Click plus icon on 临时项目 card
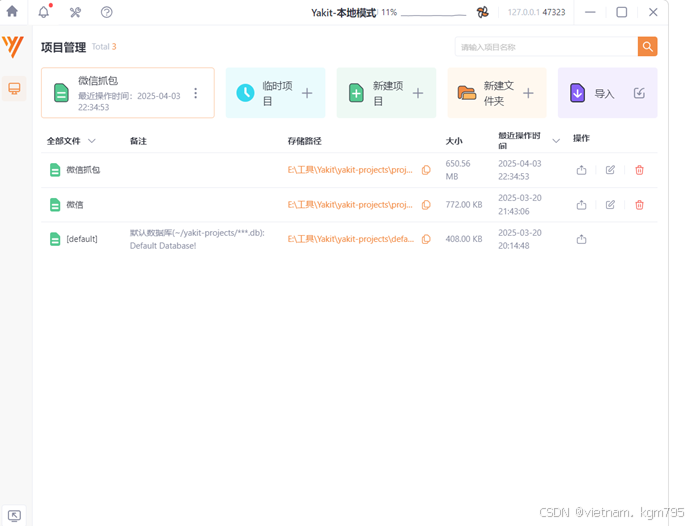Screen dimensions: 693x526 tap(307, 93)
